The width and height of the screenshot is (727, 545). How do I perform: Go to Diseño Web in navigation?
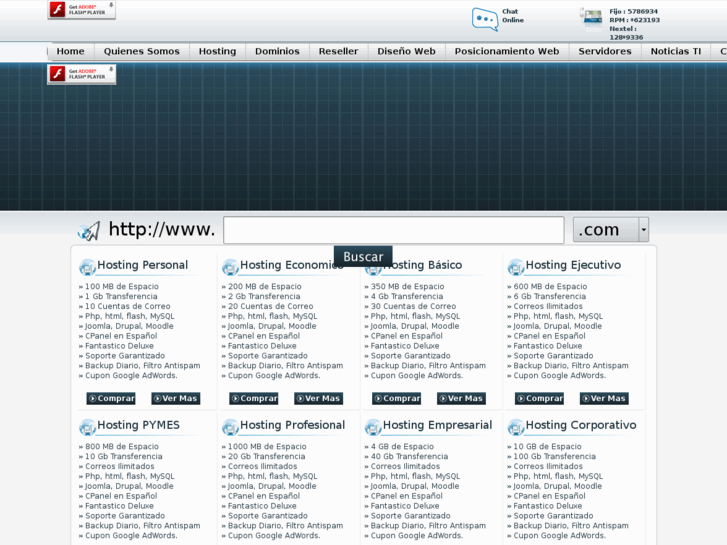coord(407,51)
